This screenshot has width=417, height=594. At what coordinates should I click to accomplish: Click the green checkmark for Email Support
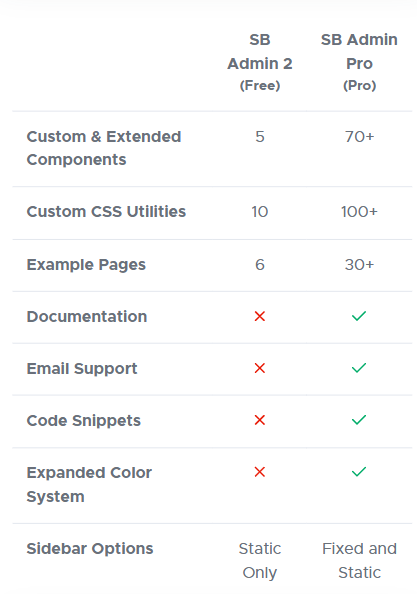359,367
